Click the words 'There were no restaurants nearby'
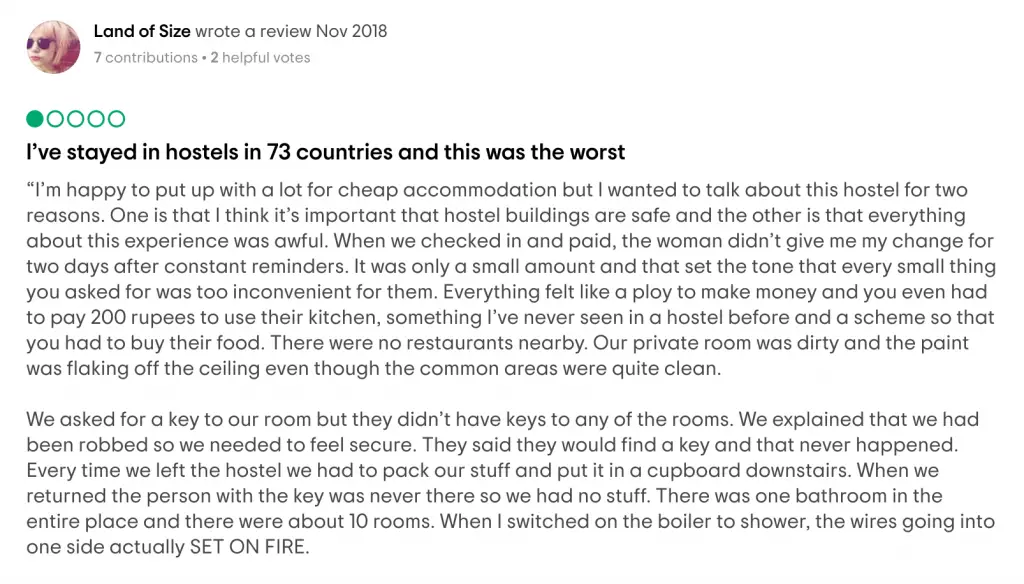 pos(428,343)
